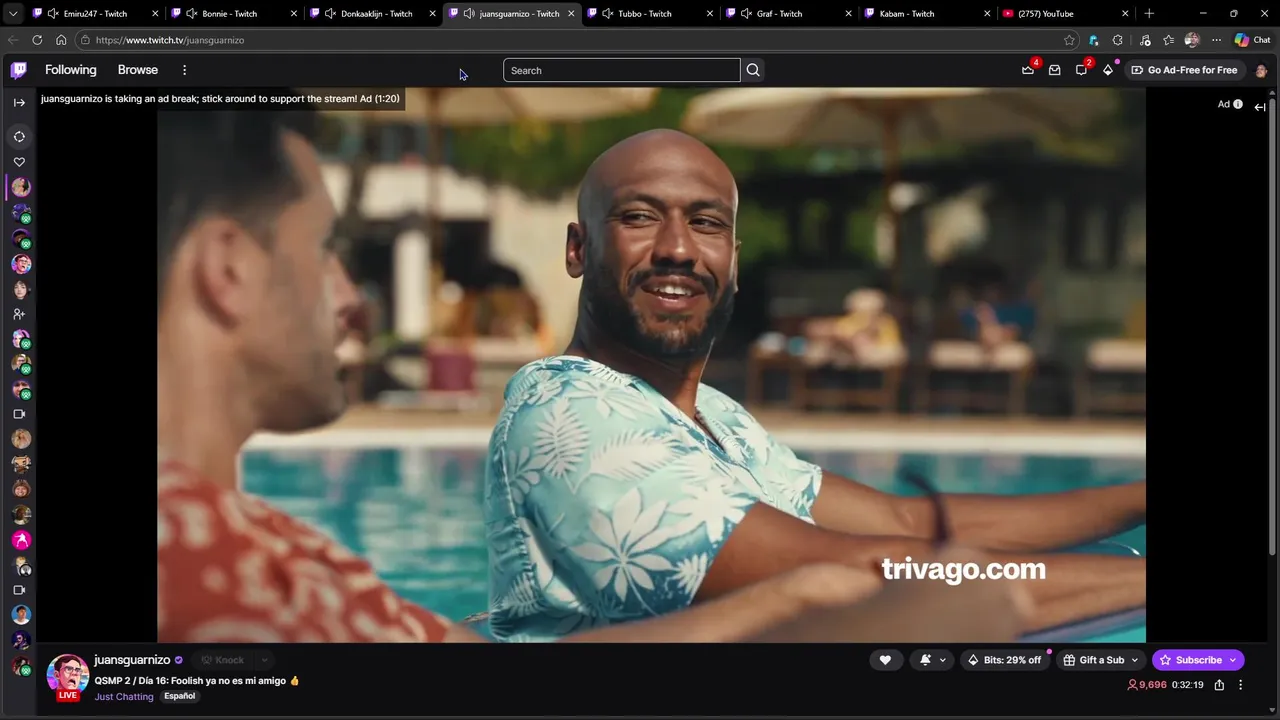This screenshot has width=1280, height=720.
Task: Go to Following page
Action: tap(71, 70)
